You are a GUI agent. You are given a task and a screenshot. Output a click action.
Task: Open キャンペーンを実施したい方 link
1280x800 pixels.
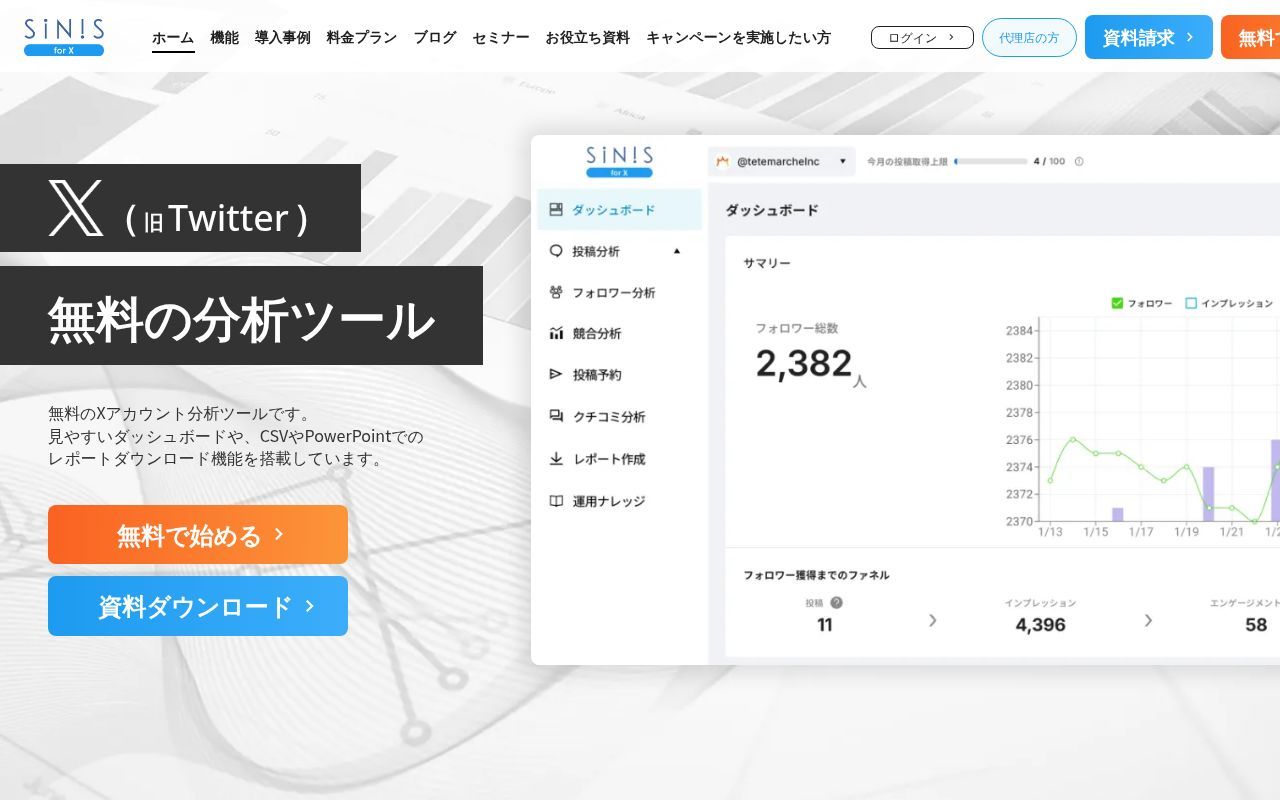pyautogui.click(x=738, y=38)
